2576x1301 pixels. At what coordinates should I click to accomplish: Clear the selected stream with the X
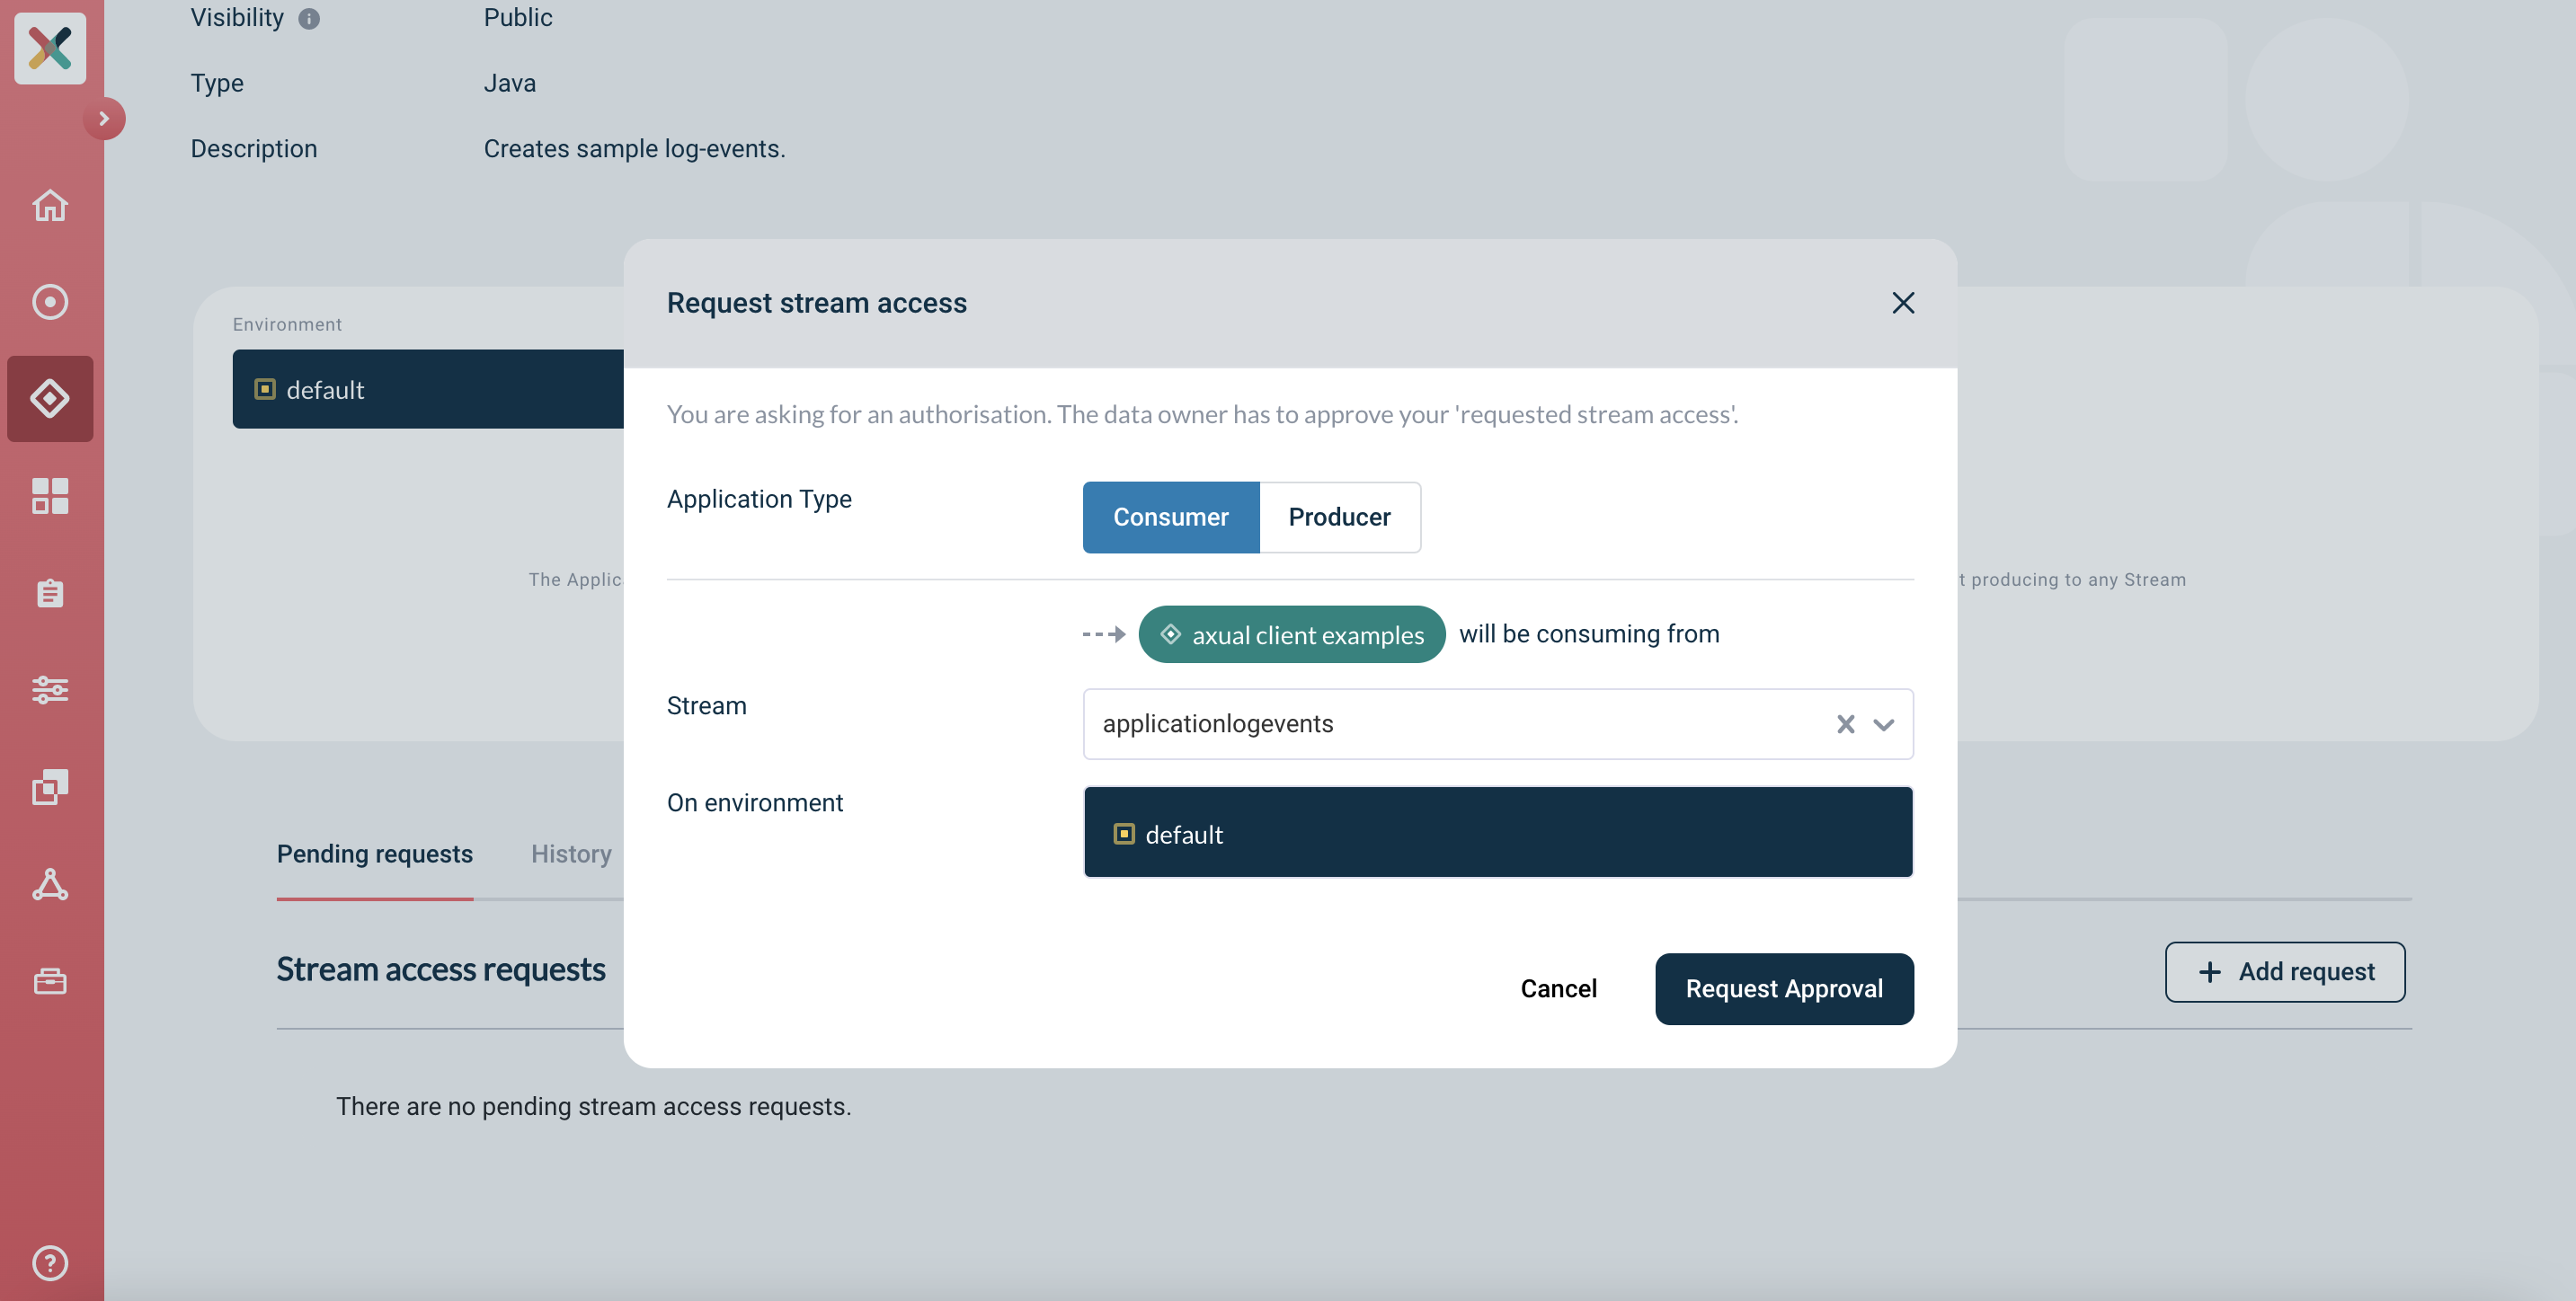1846,724
